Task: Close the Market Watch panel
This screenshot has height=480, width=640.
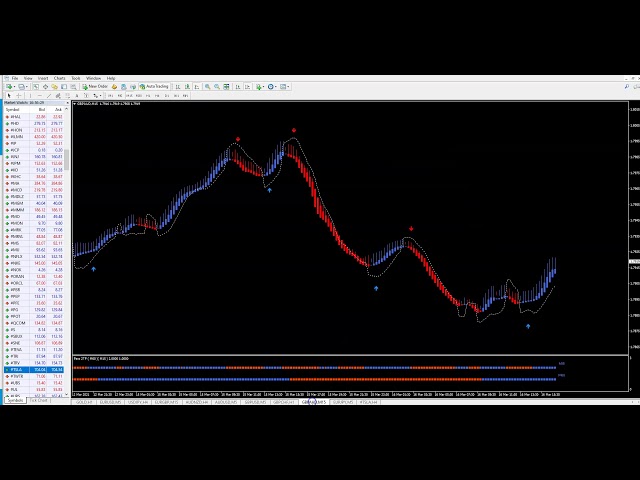Action: tap(67, 102)
